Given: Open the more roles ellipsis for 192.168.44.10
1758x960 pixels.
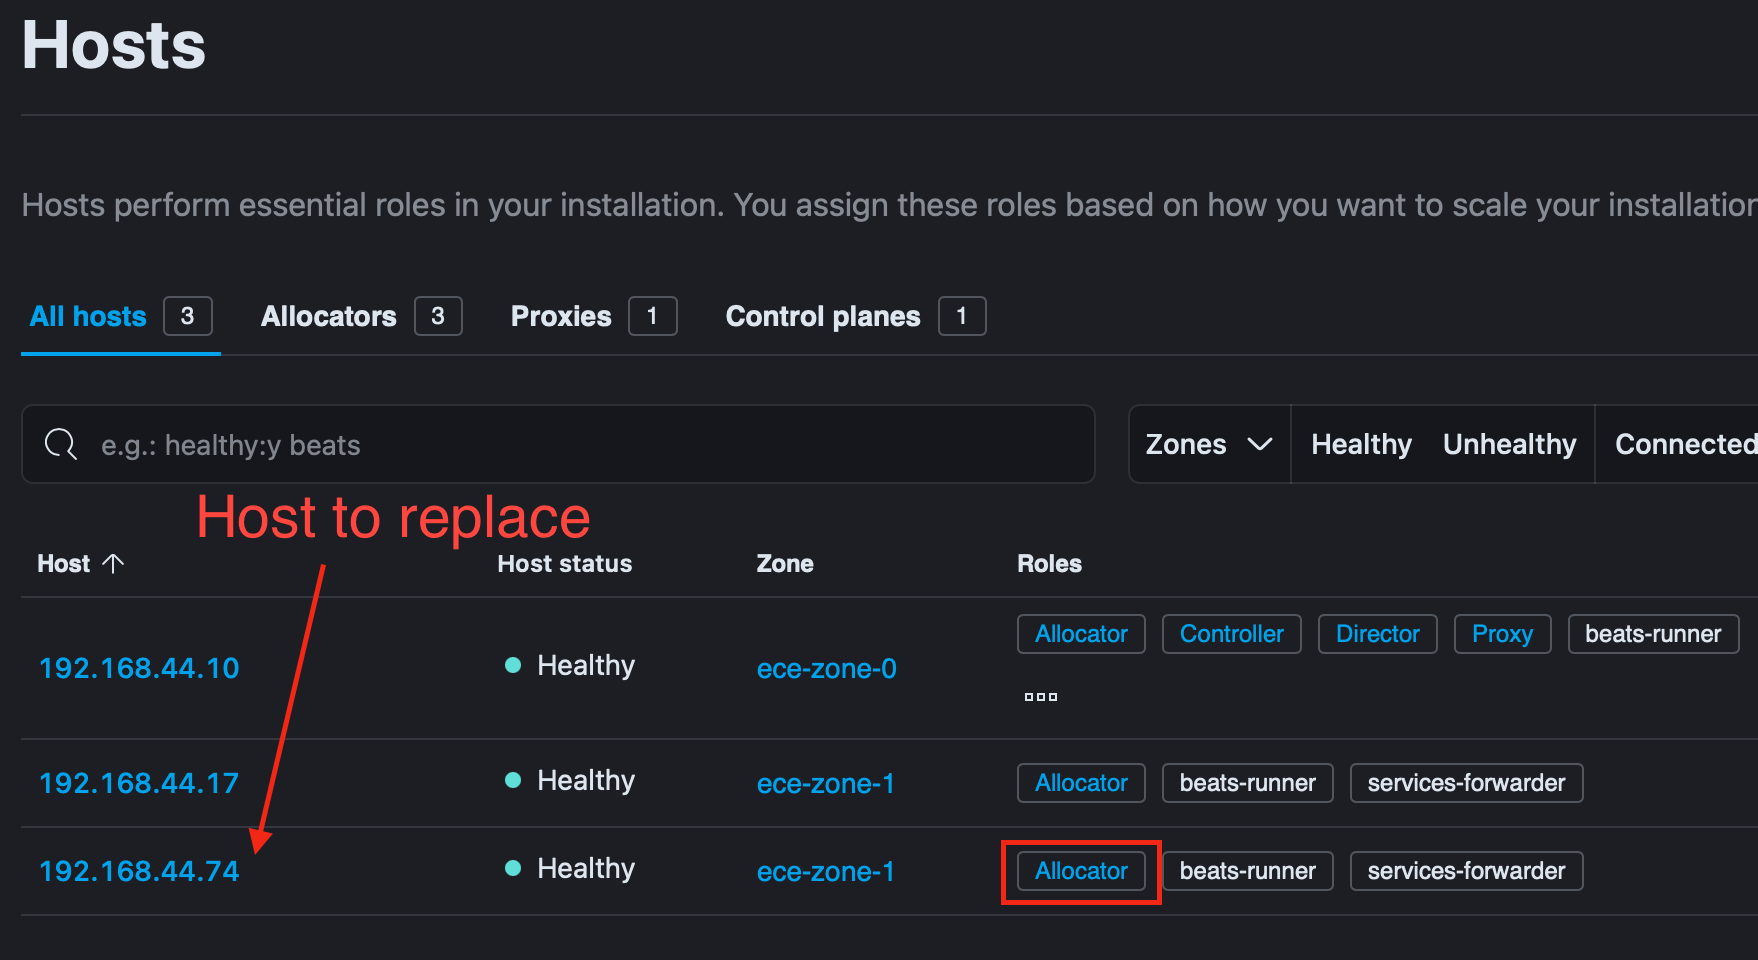Looking at the screenshot, I should point(1040,695).
